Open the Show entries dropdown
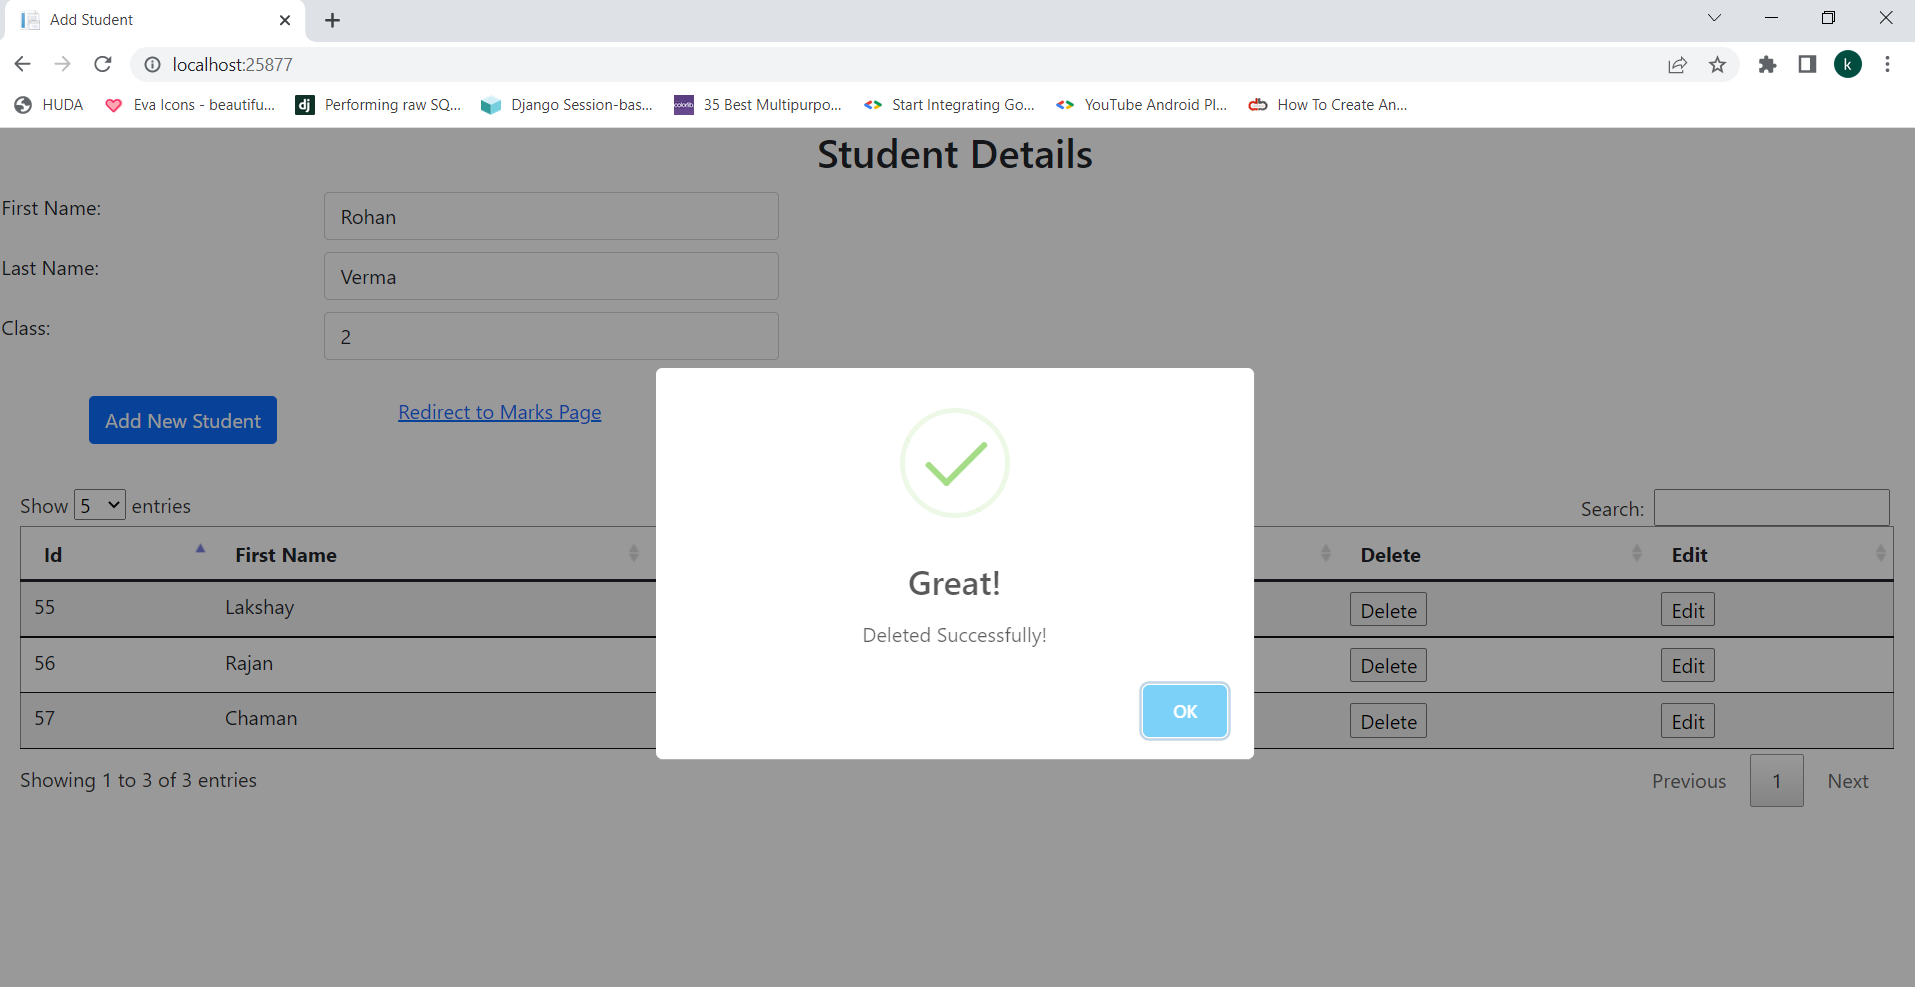Viewport: 1915px width, 987px height. tap(100, 505)
